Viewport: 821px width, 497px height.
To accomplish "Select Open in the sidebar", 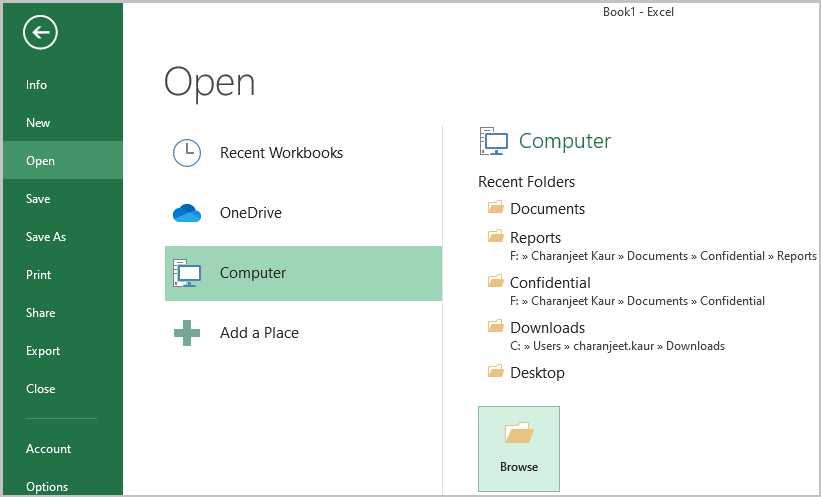I will (63, 161).
